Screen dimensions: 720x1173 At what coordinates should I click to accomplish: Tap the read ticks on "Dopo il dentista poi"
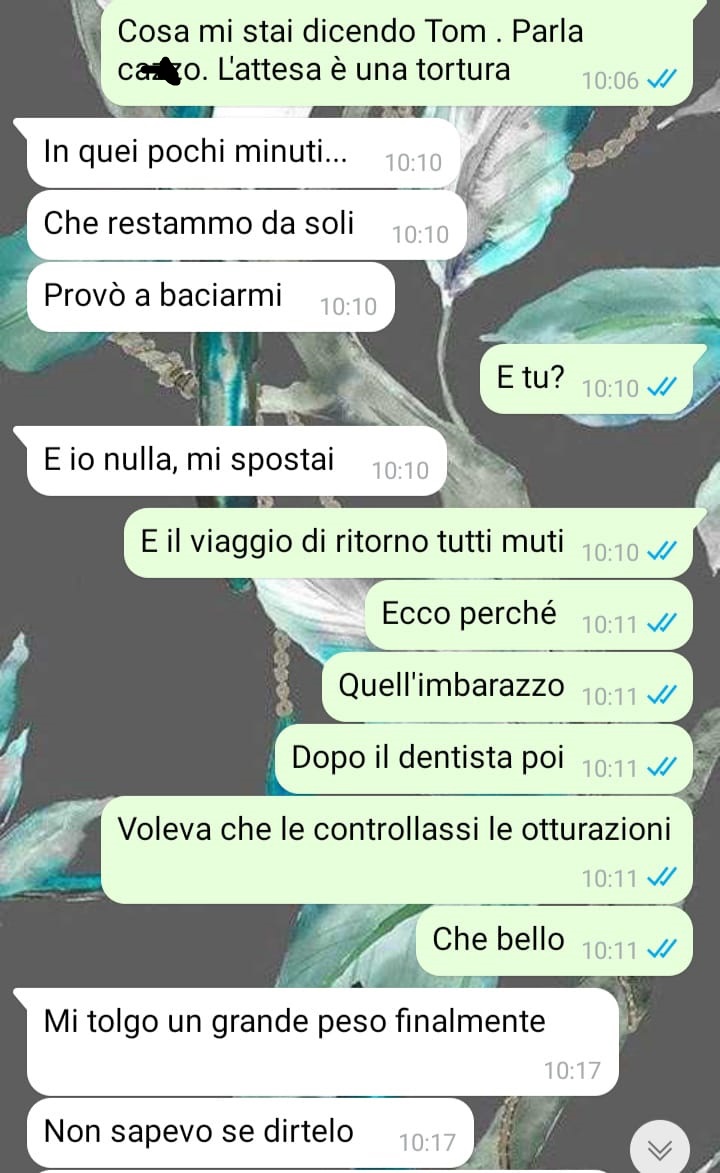(x=662, y=767)
